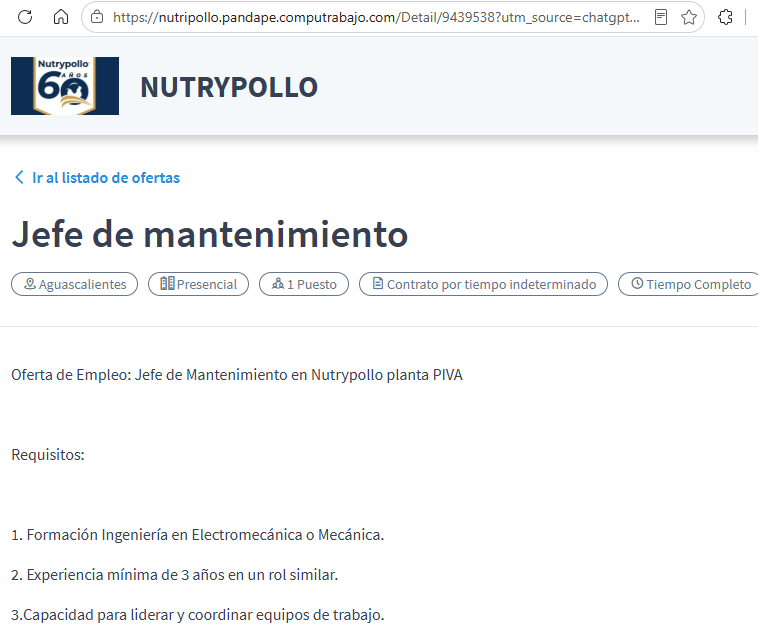The image size is (758, 642).
Task: Click the Tiempo Completo schedule tag
Action: [x=688, y=284]
